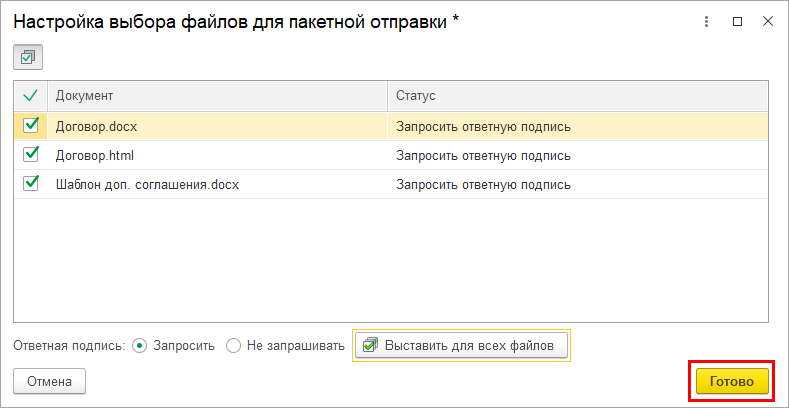Click the yellow Готово button
789x408 pixels.
(732, 381)
